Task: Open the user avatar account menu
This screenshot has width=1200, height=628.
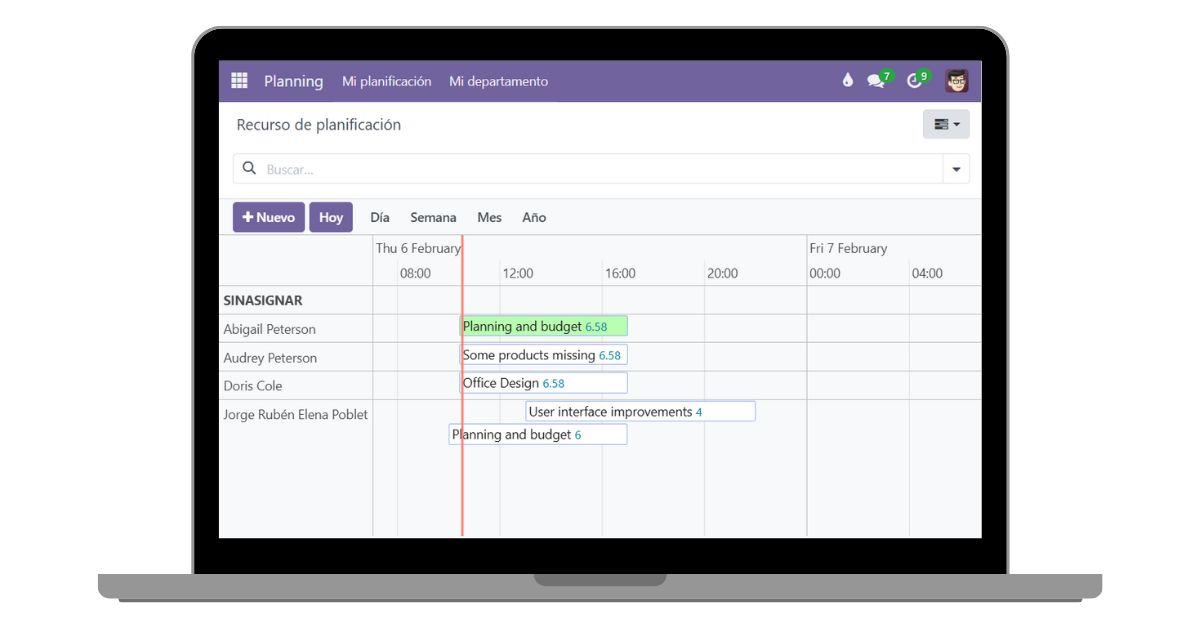Action: [x=957, y=80]
